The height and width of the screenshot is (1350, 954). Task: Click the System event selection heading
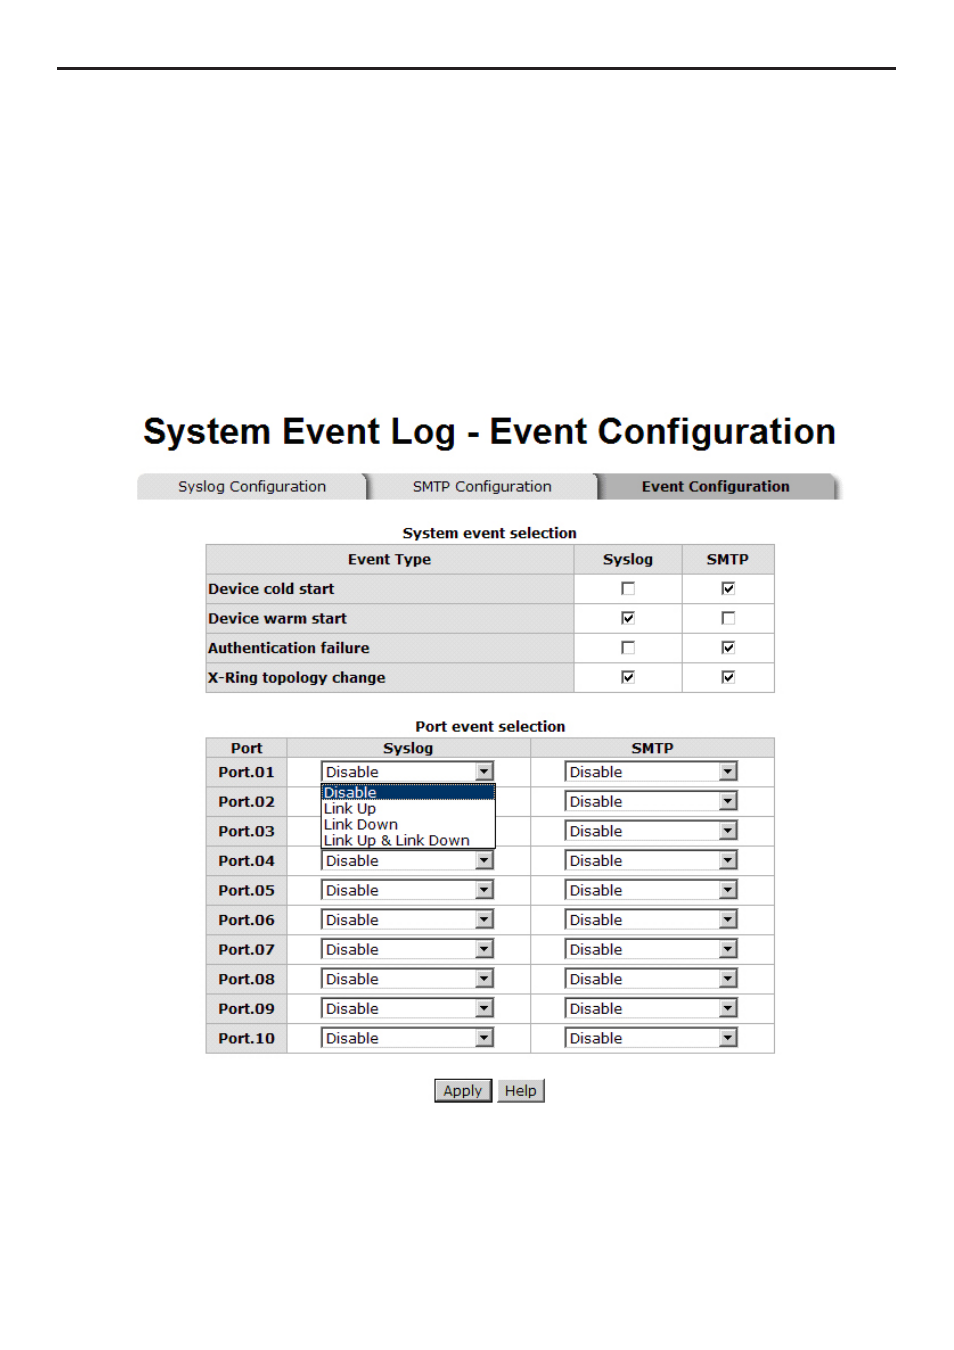[489, 533]
